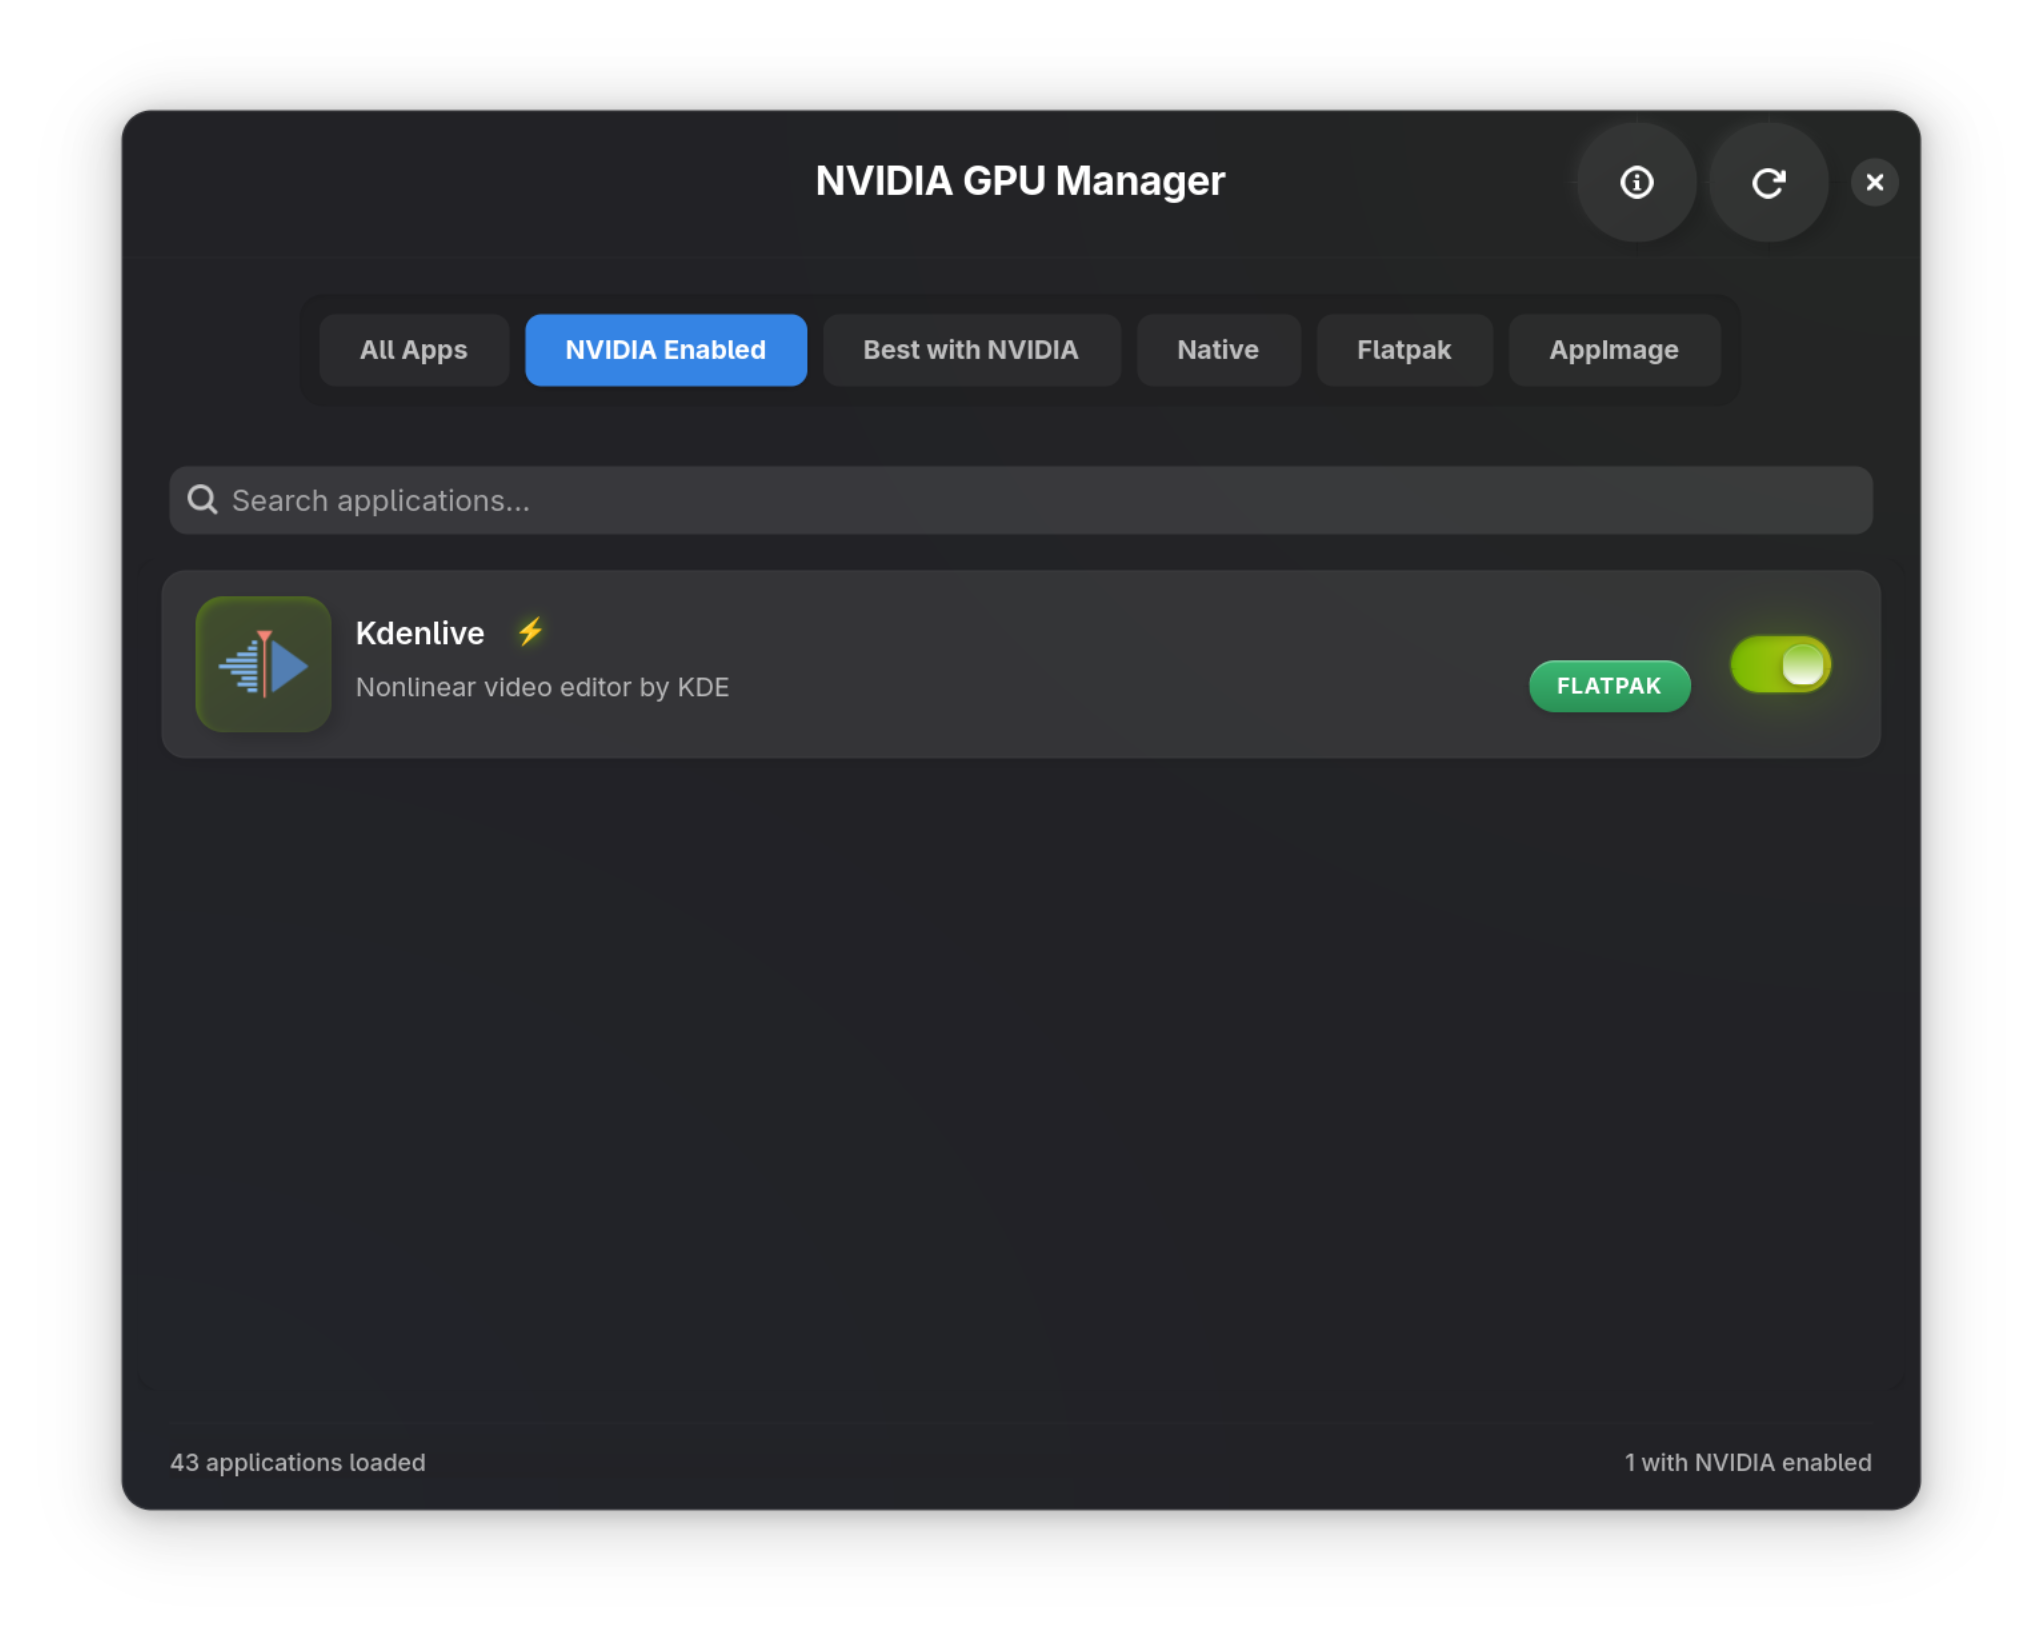
Task: Switch to the All Apps tab
Action: pos(413,350)
